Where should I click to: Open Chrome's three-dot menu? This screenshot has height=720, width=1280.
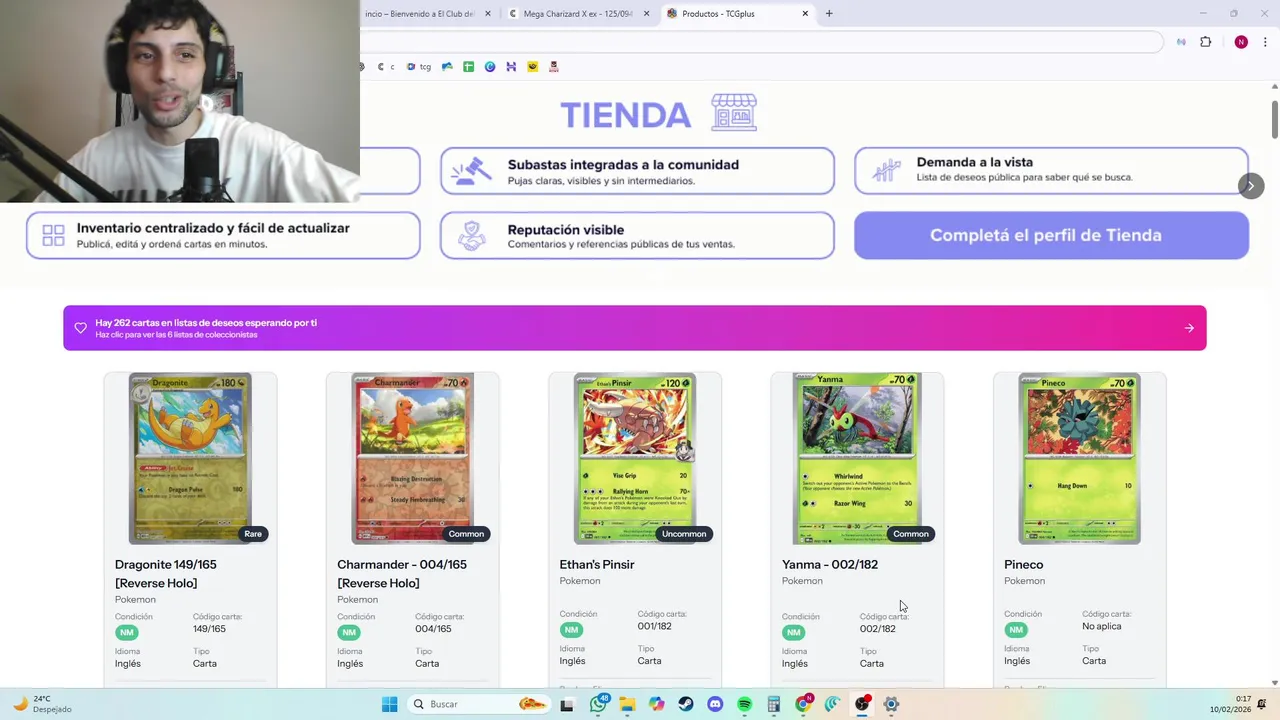pos(1265,42)
